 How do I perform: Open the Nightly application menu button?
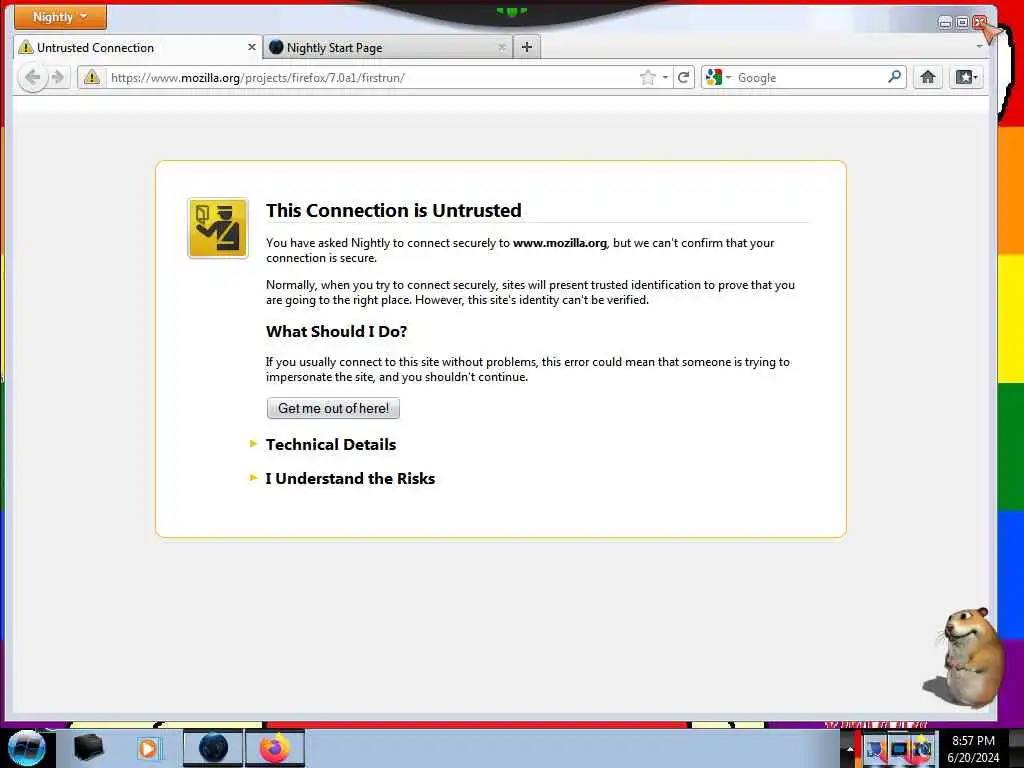click(60, 17)
